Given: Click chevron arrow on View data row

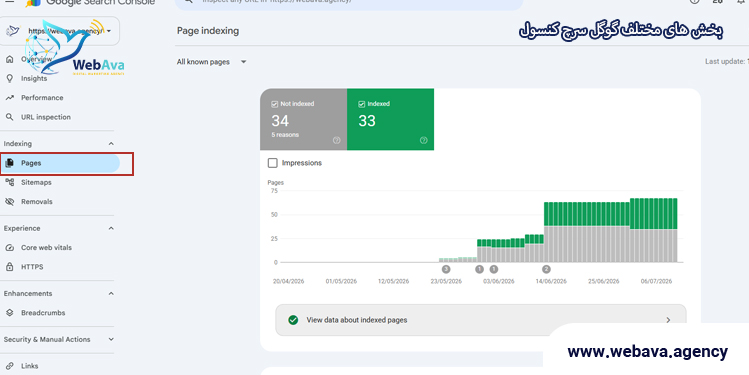Looking at the screenshot, I should pos(668,320).
